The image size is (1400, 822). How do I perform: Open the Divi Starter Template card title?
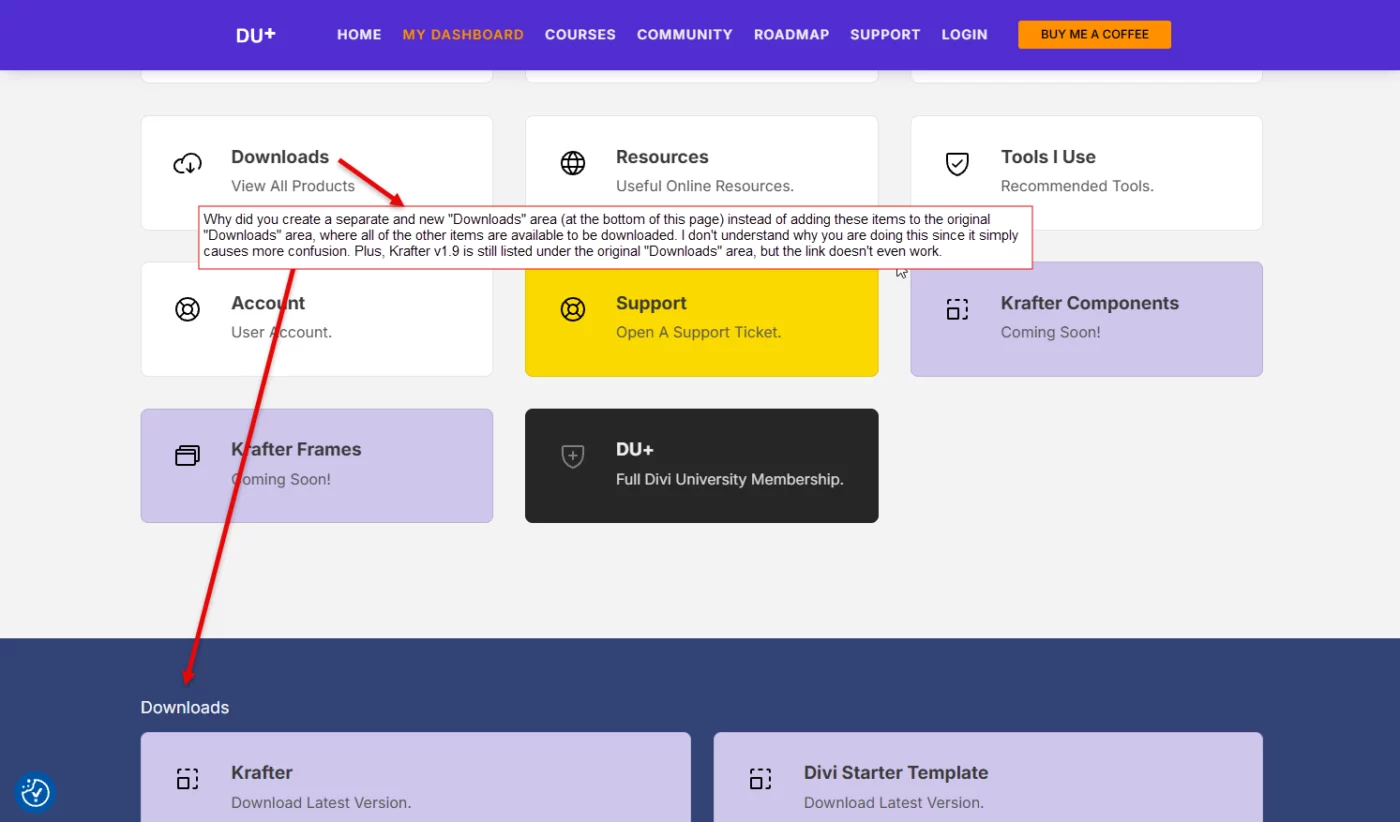click(x=896, y=772)
